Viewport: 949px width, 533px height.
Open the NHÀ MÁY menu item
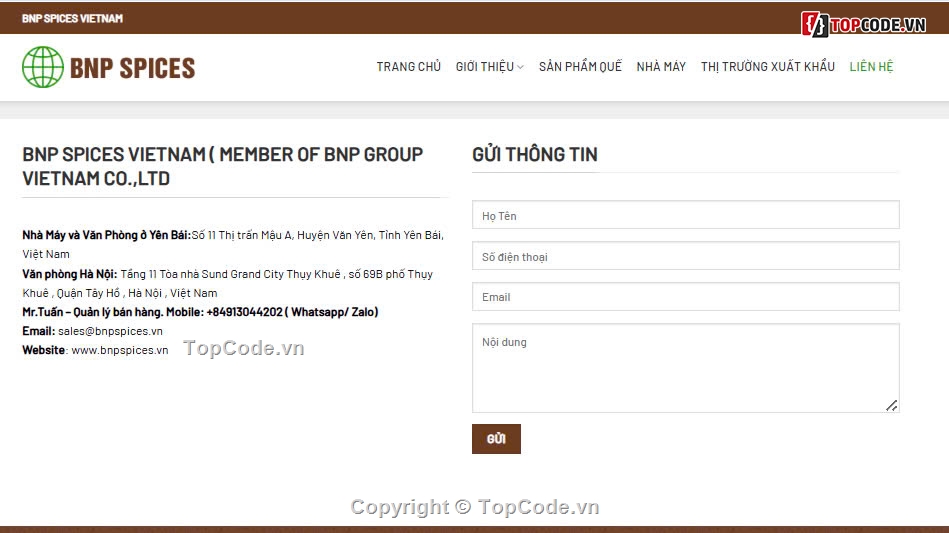tap(661, 67)
